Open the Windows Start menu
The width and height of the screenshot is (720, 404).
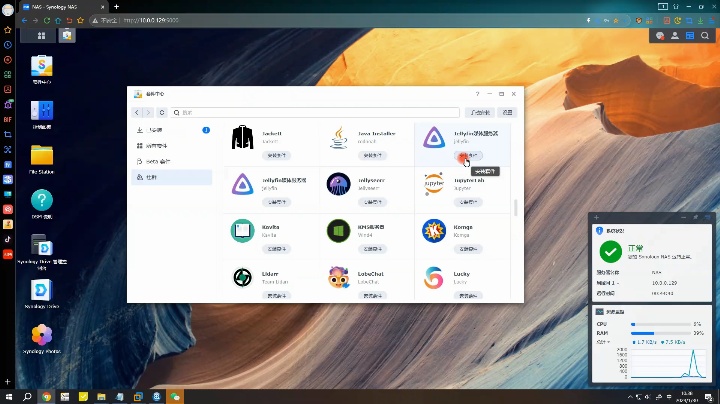pos(9,396)
